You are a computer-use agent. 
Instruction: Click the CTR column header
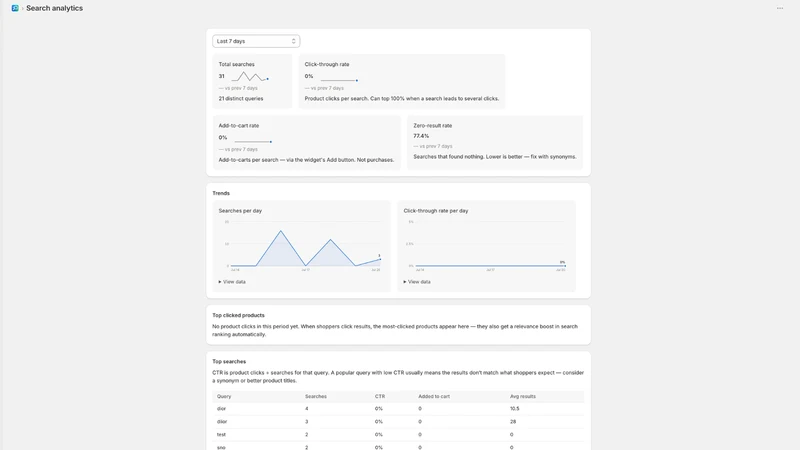click(x=380, y=396)
